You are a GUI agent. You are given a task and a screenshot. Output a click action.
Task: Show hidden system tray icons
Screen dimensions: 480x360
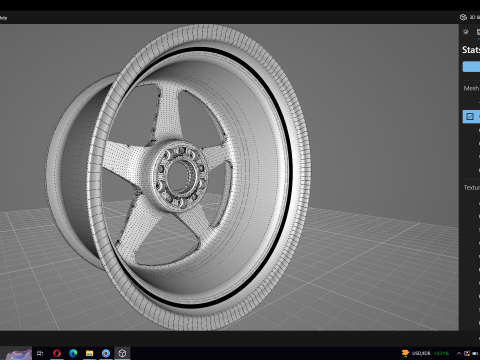tap(459, 353)
